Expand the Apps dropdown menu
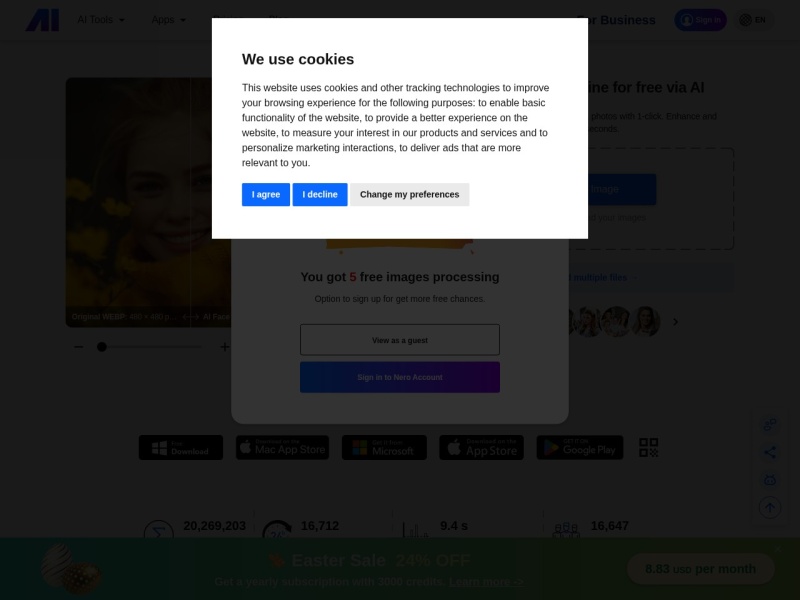 168,20
